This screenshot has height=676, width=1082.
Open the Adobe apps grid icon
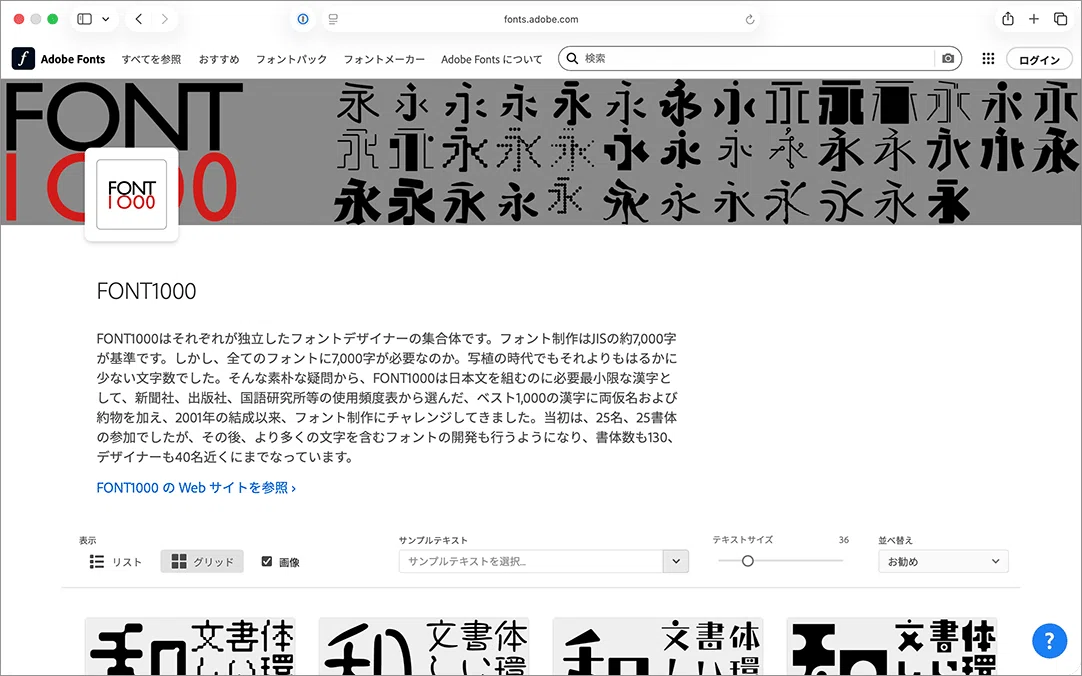point(988,59)
